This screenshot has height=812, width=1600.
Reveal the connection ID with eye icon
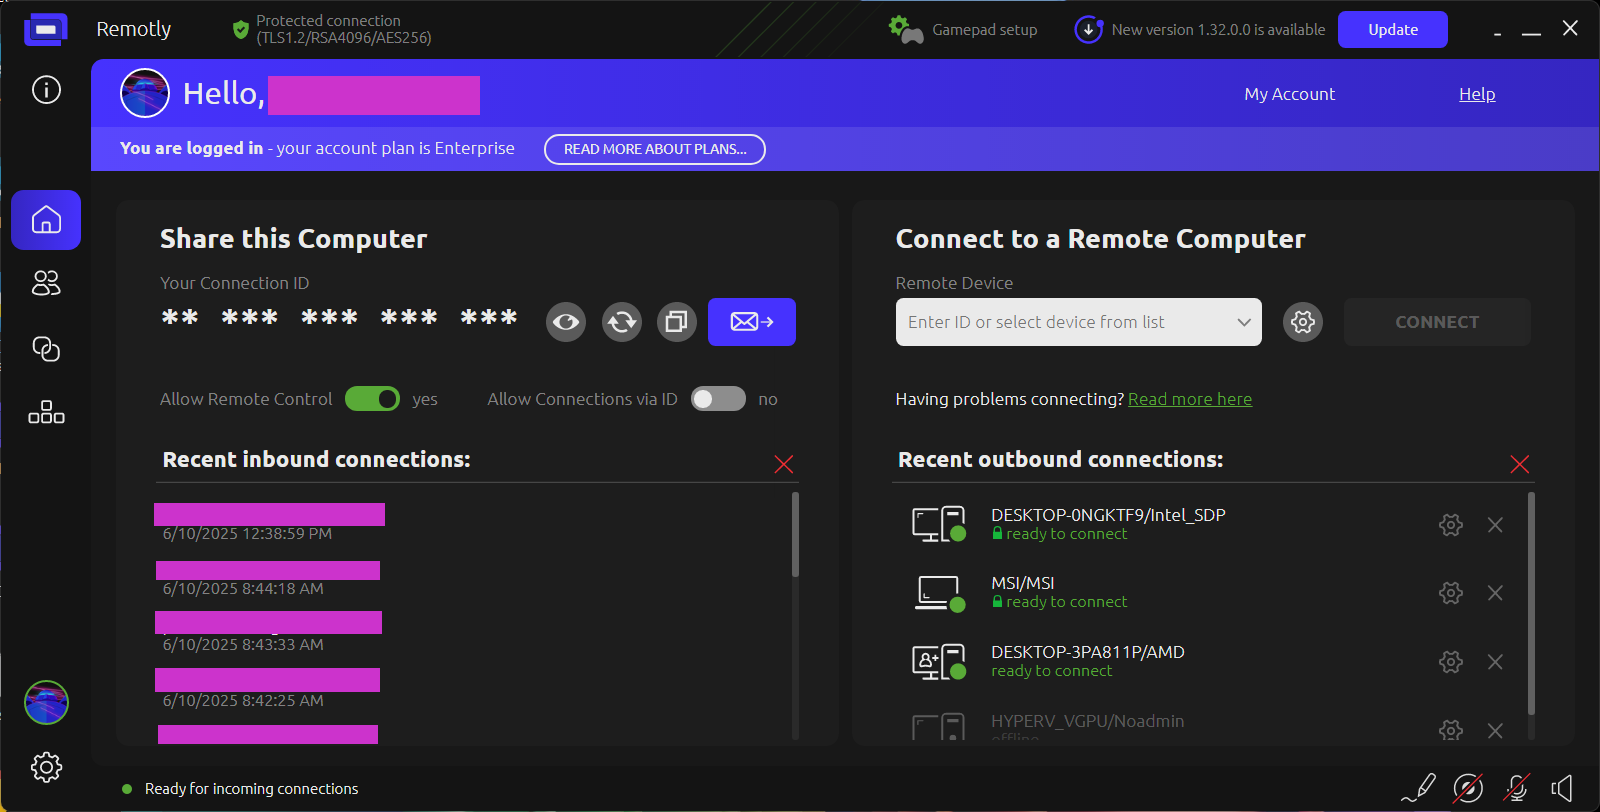[x=566, y=322]
